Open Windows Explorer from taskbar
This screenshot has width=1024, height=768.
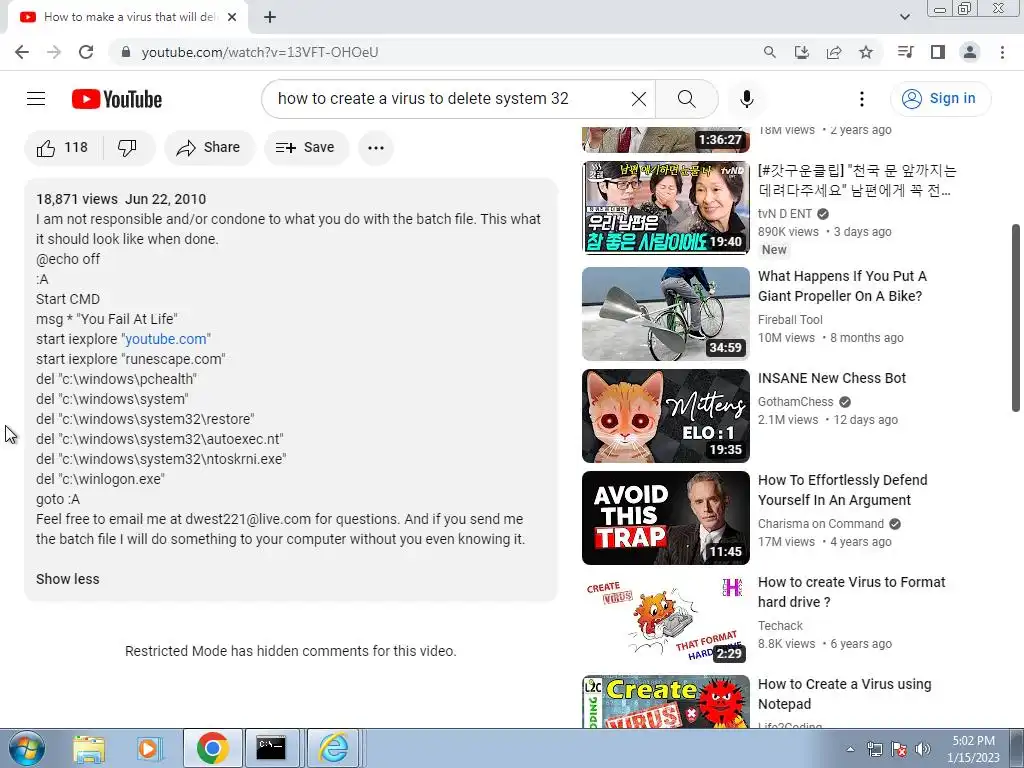89,748
